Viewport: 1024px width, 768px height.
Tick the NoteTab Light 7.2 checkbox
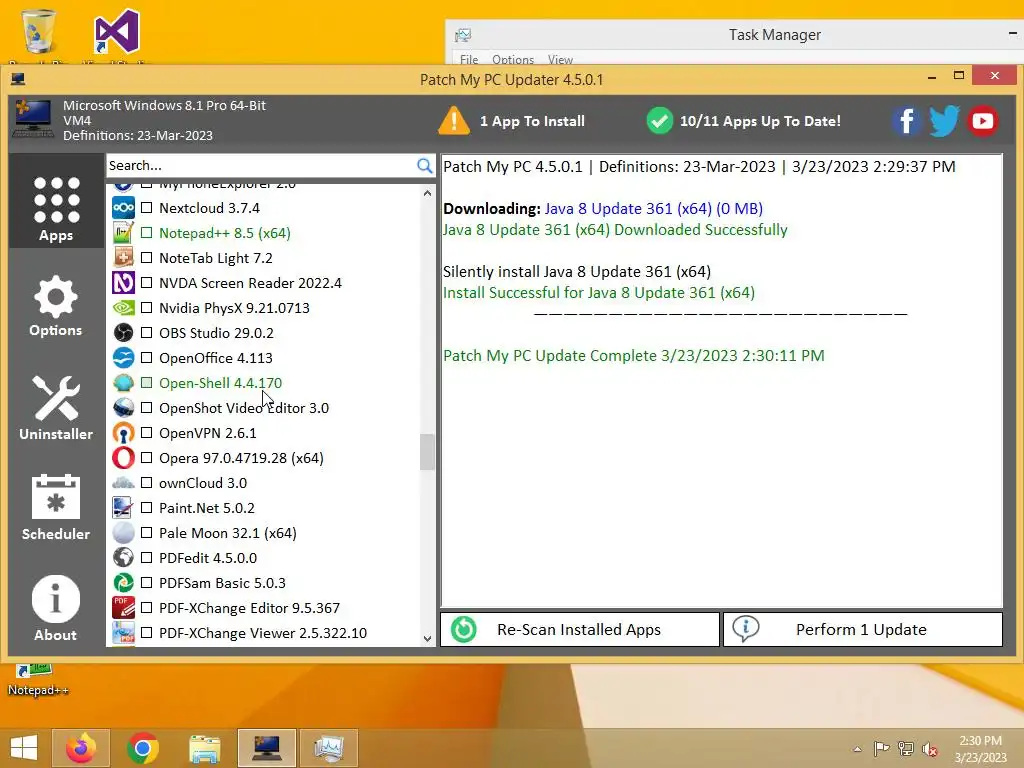[147, 258]
